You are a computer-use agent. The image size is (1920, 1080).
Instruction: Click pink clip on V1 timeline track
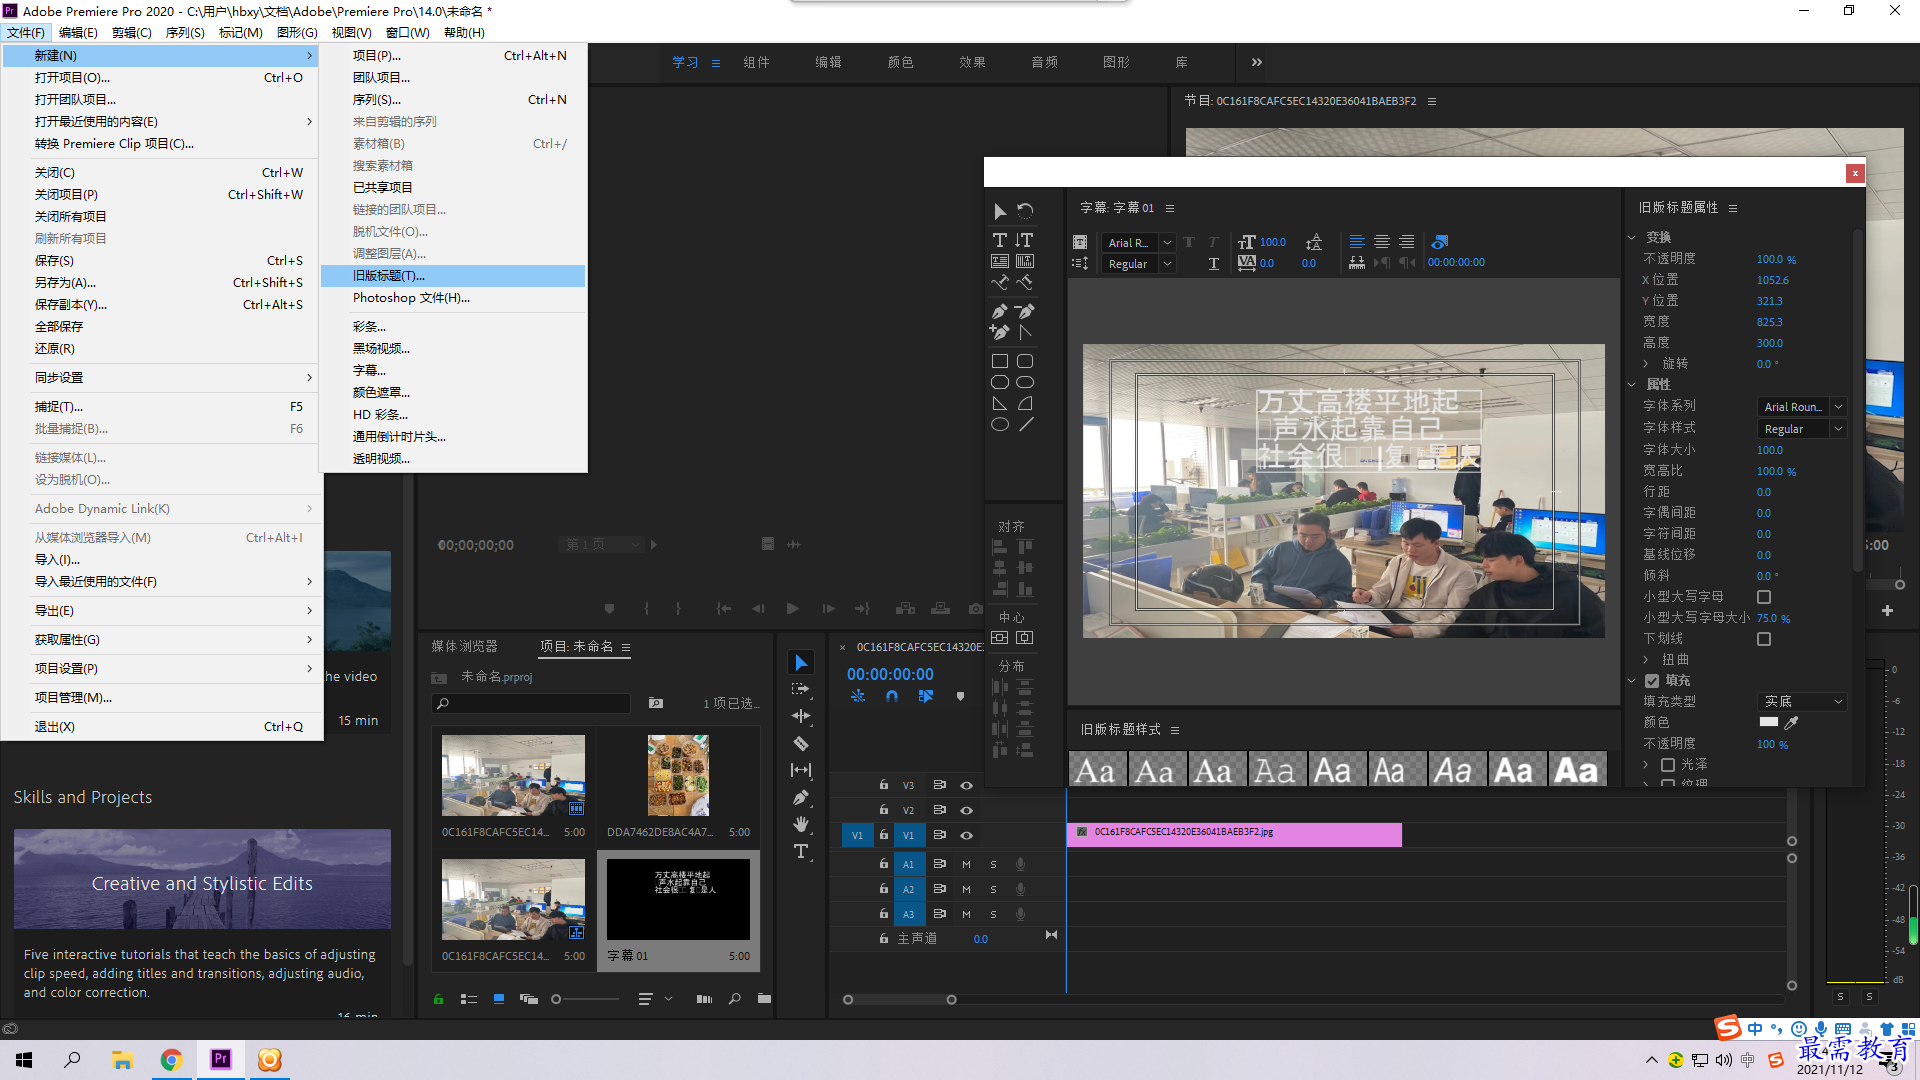point(1234,834)
